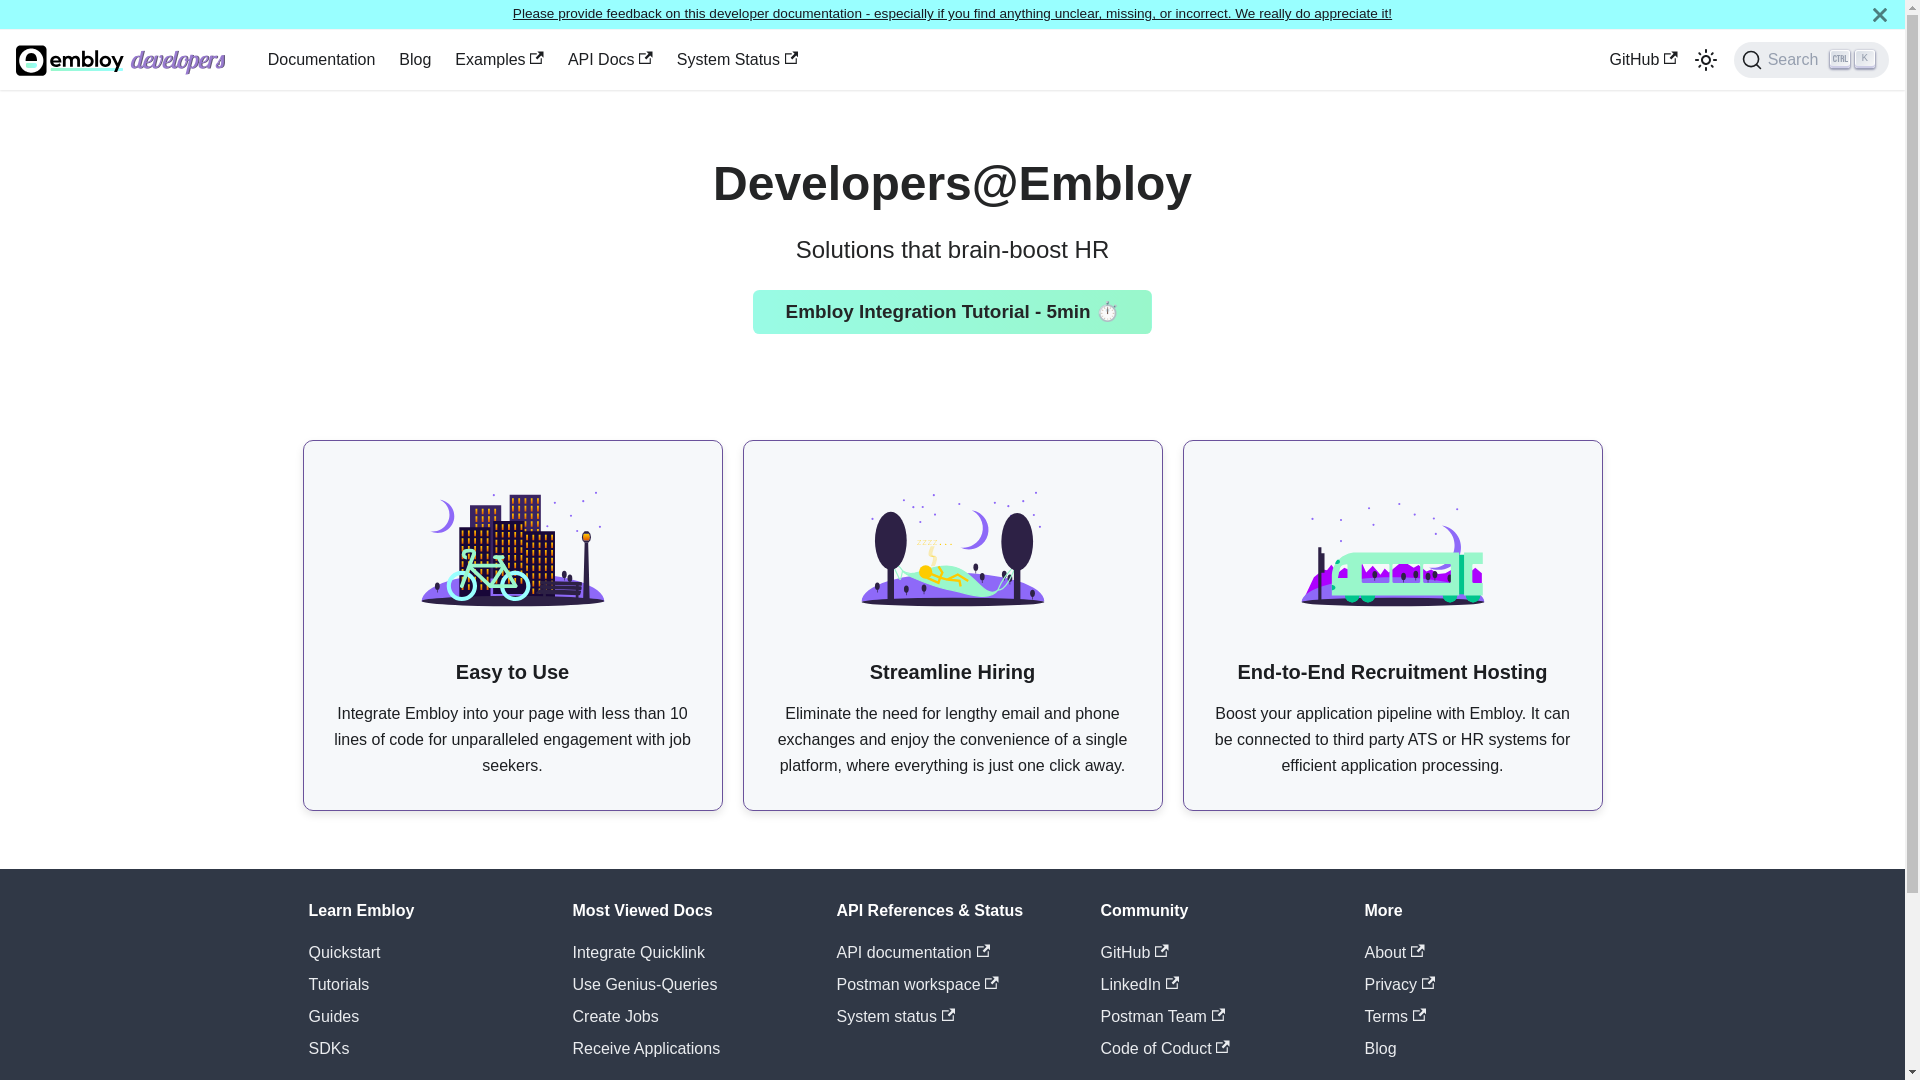
Task: Open Examples in the navbar
Action: (499, 60)
